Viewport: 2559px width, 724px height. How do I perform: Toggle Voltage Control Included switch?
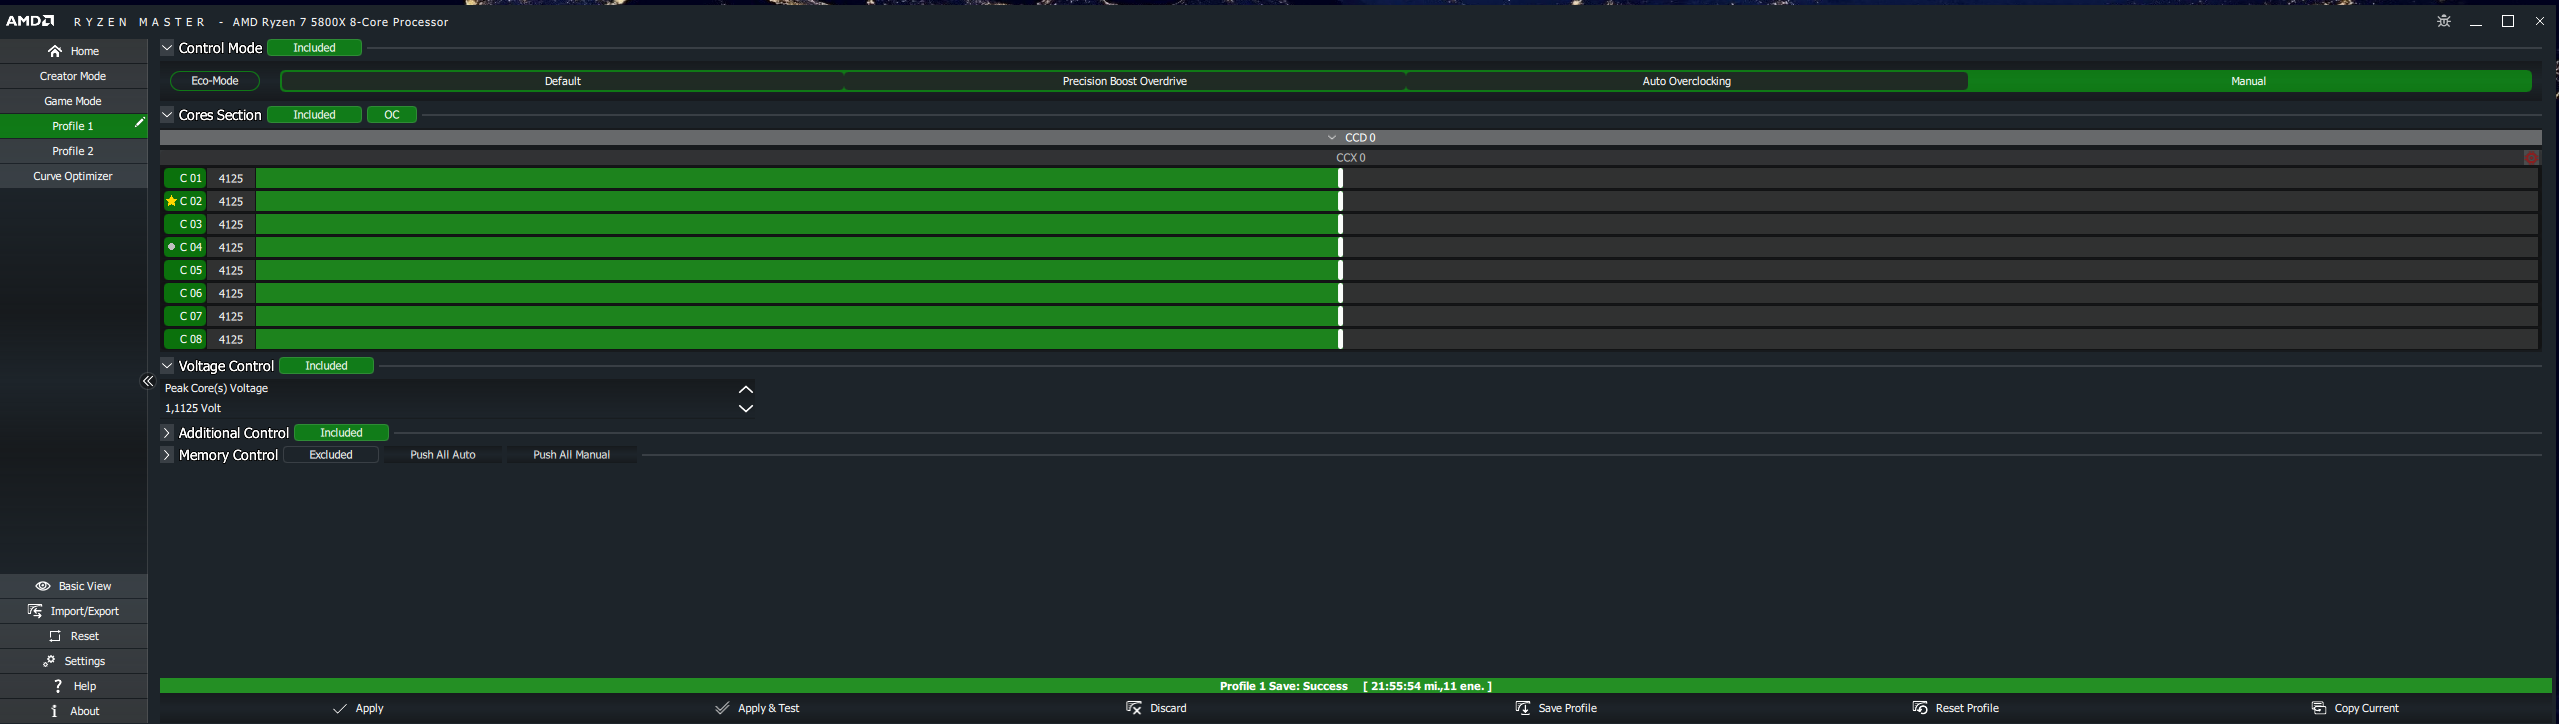[326, 366]
